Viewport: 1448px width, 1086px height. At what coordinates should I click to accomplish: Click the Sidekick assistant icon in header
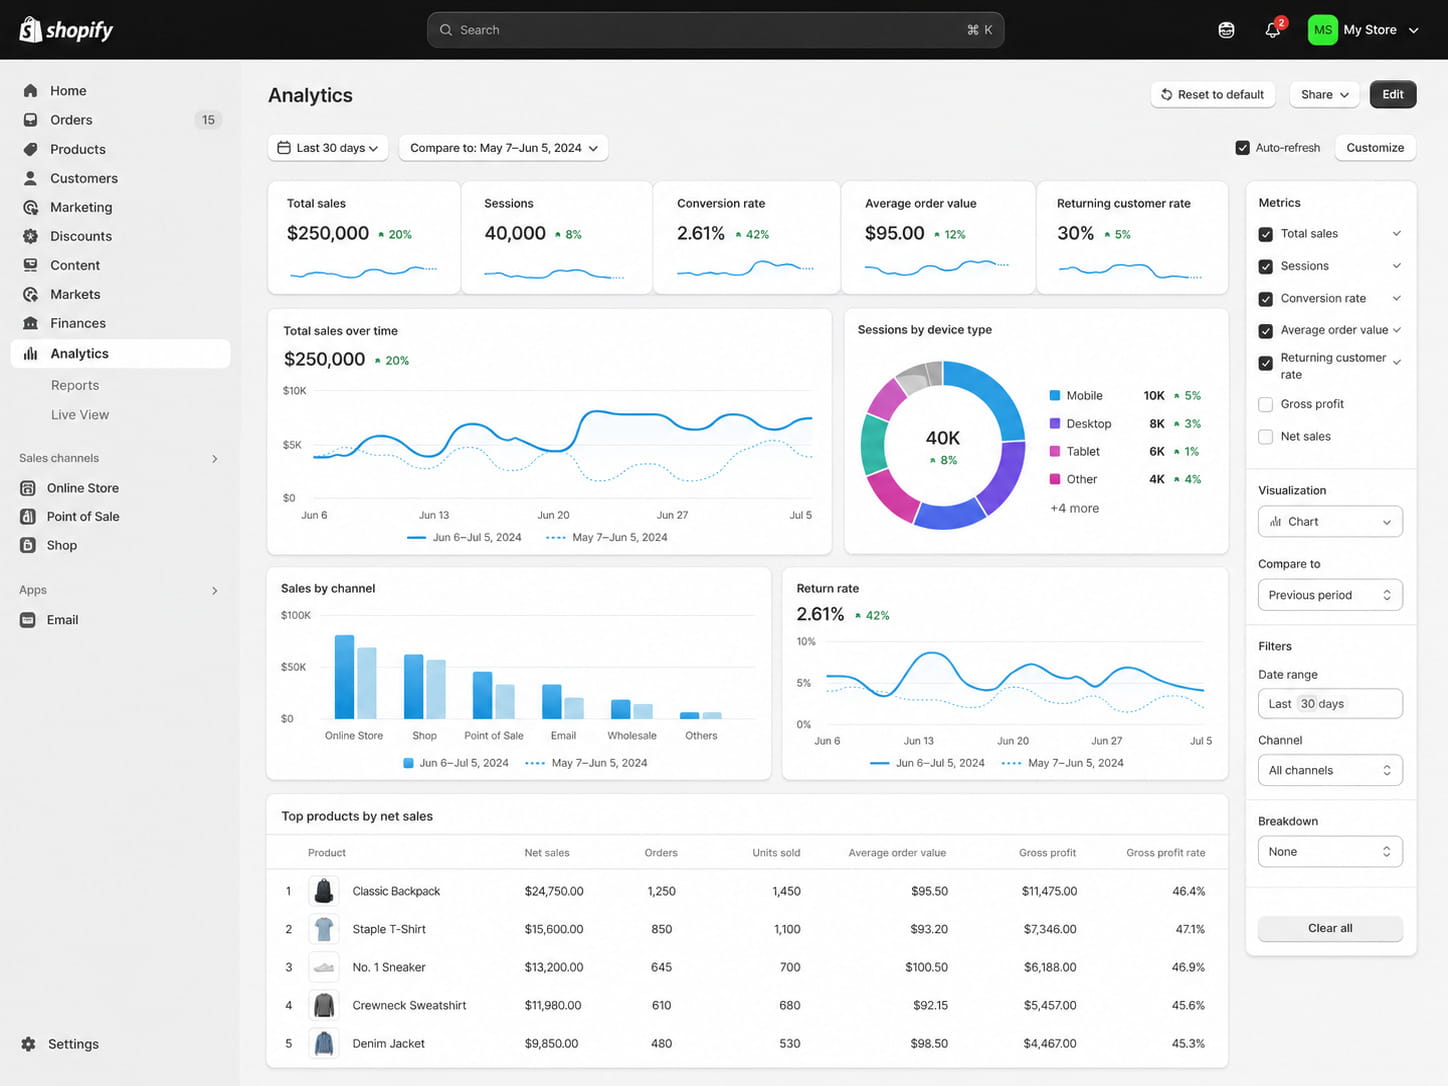click(1226, 30)
